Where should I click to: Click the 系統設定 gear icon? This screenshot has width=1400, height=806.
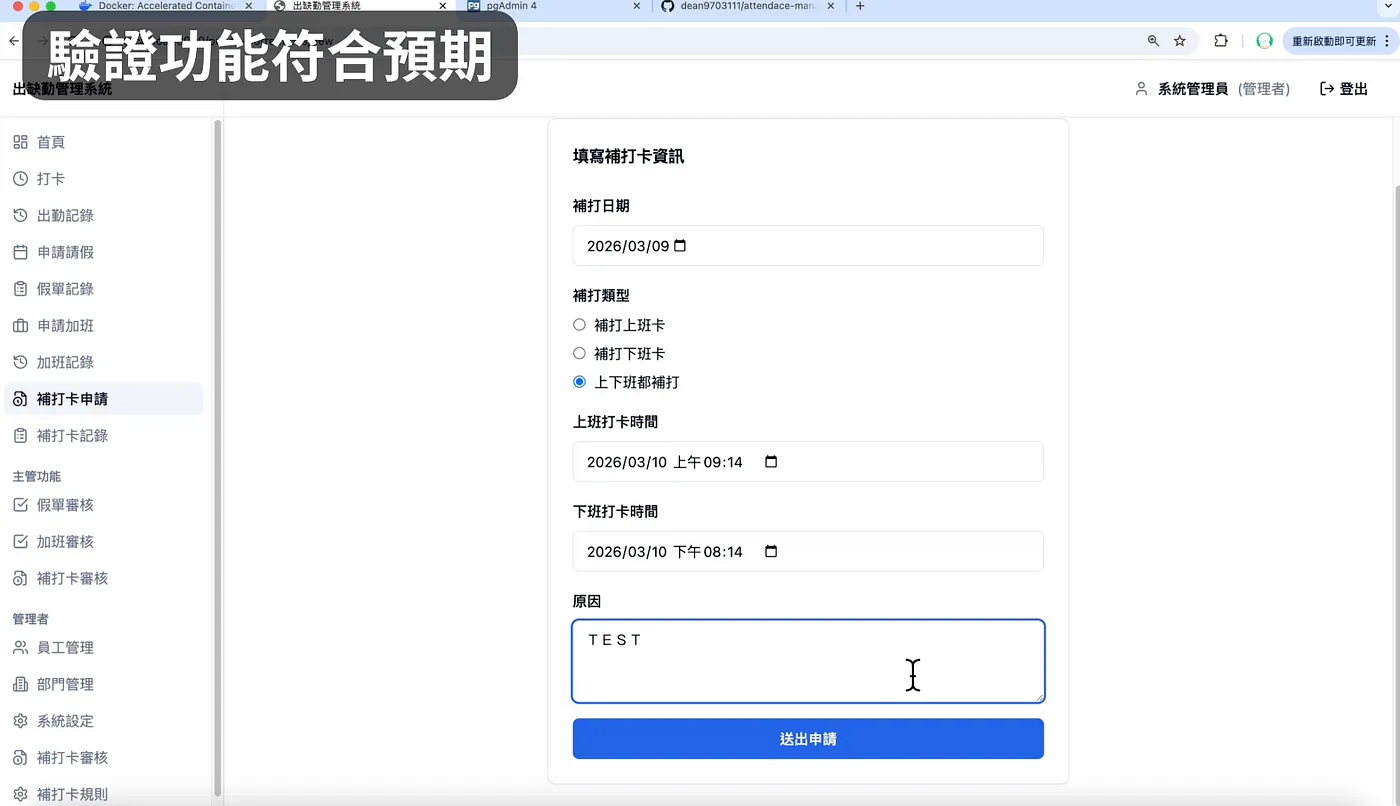coord(20,721)
